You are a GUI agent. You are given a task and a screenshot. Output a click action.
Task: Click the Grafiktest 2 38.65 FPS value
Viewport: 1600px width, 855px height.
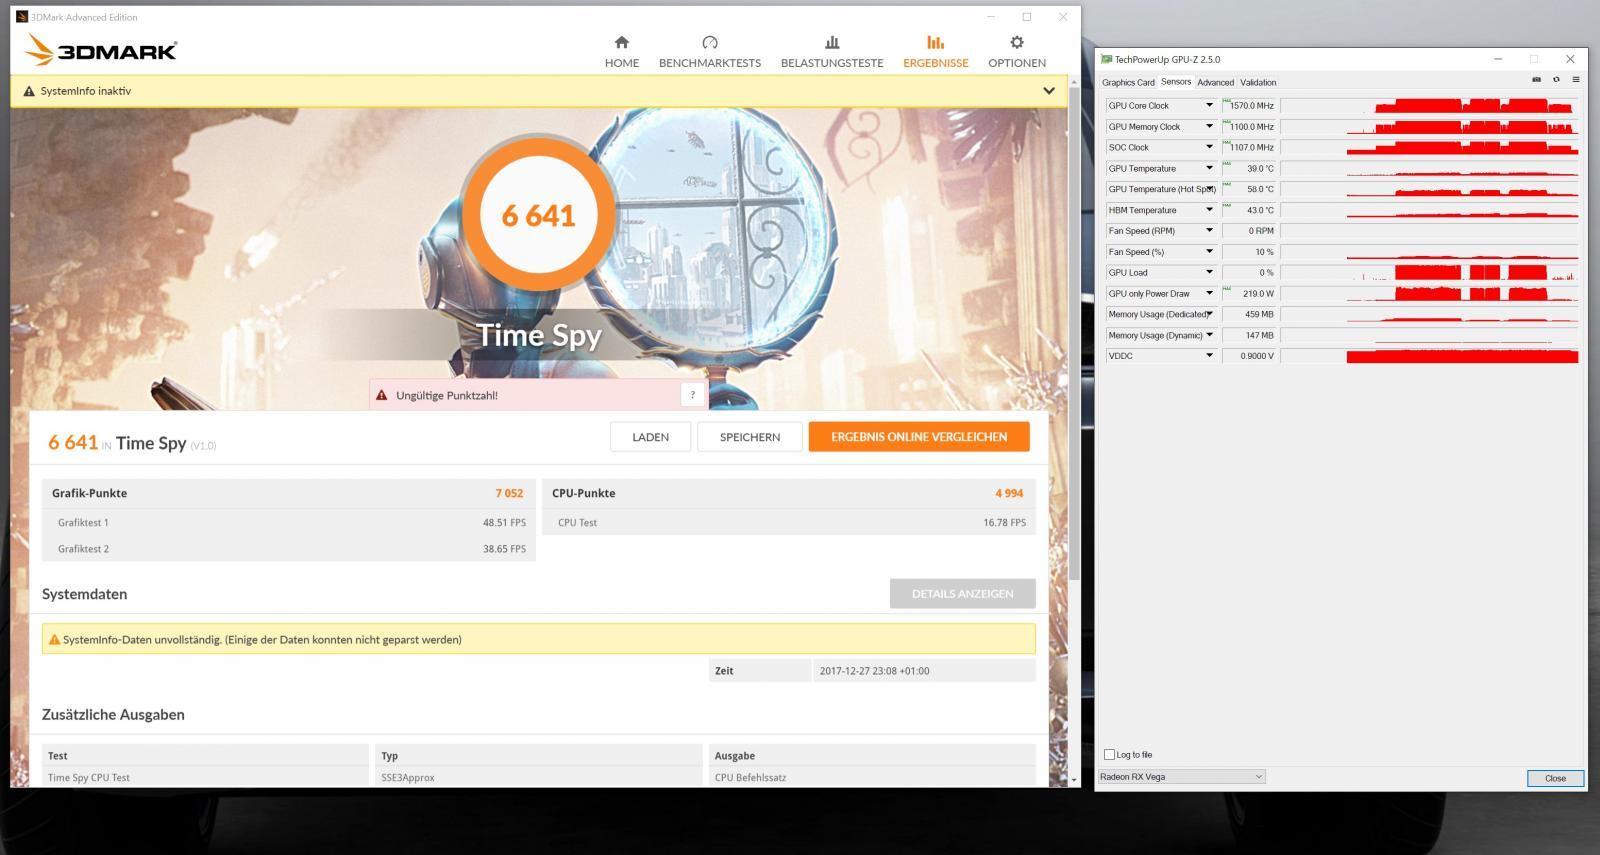[504, 549]
